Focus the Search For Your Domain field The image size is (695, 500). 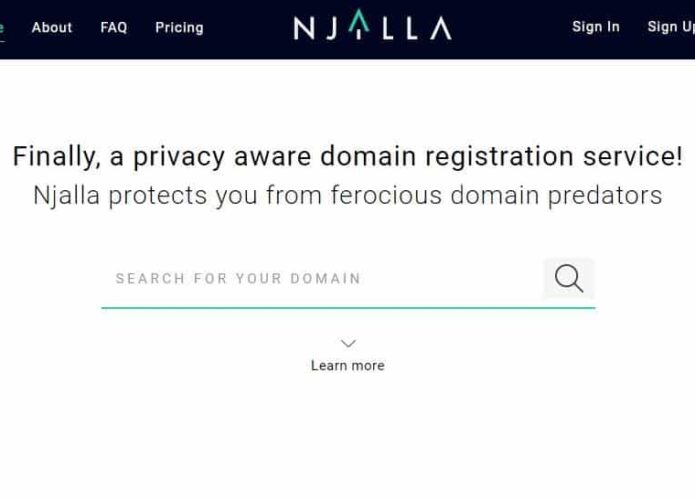[x=322, y=279]
